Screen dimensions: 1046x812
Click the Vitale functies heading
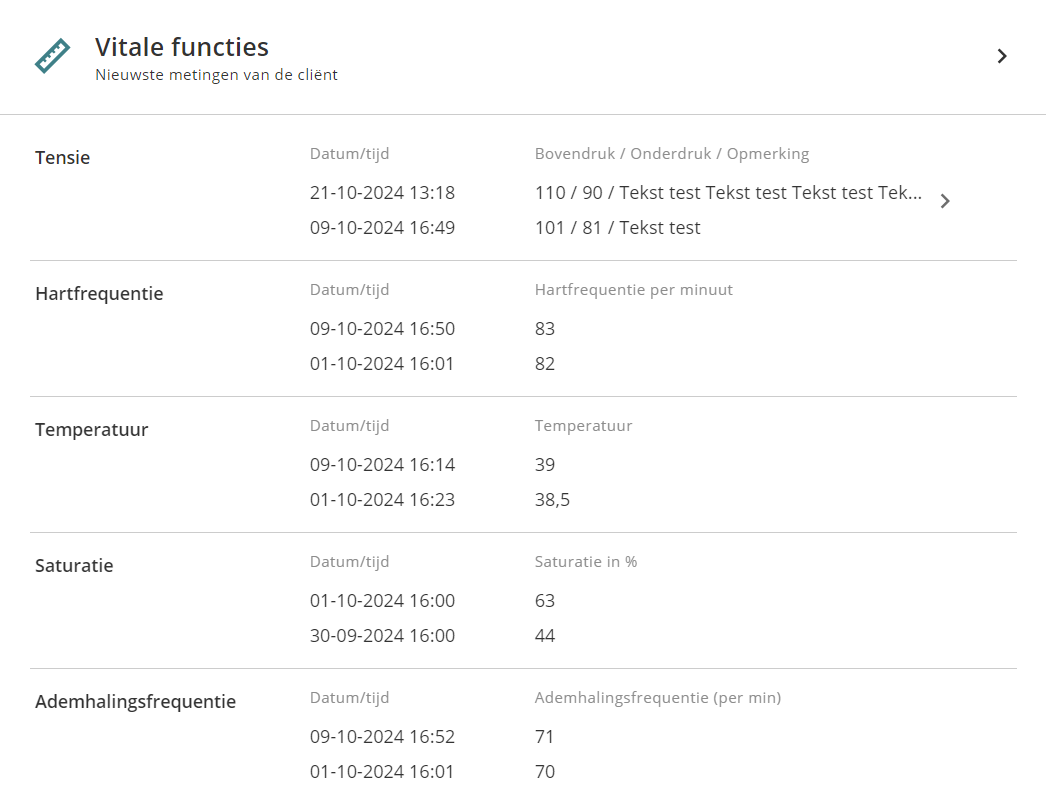click(181, 47)
